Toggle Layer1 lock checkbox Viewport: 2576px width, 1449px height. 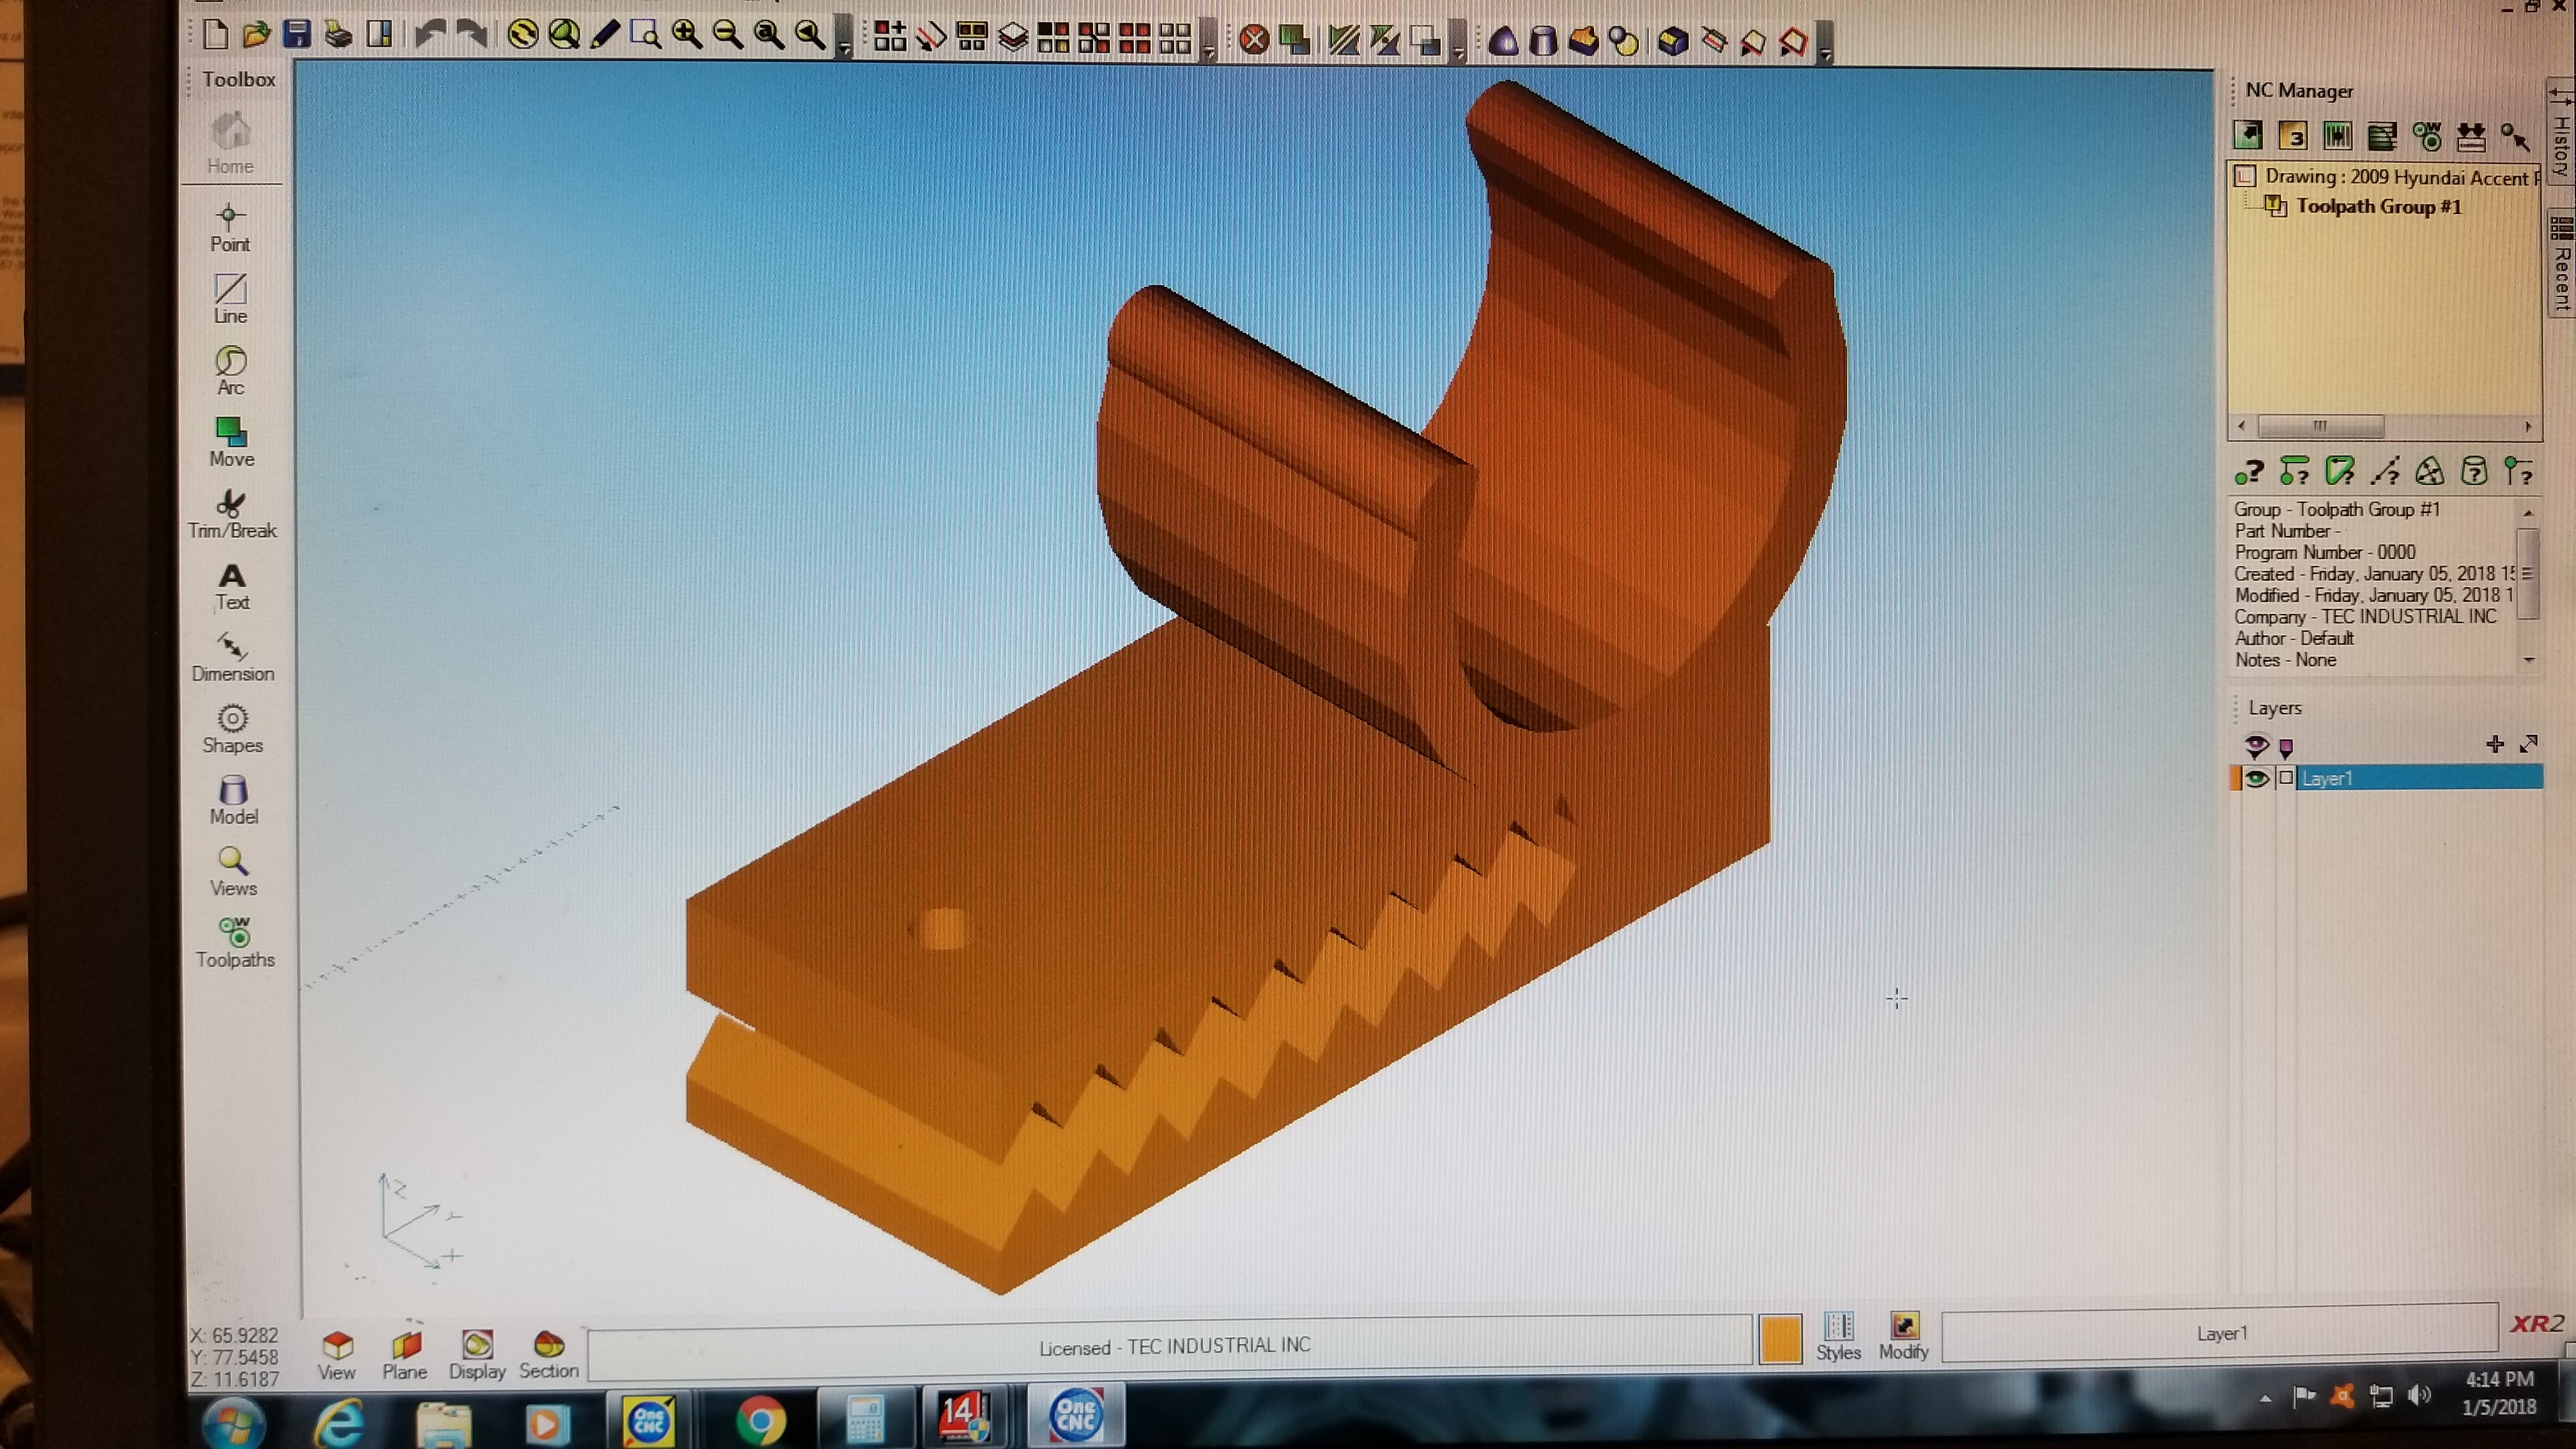2286,777
